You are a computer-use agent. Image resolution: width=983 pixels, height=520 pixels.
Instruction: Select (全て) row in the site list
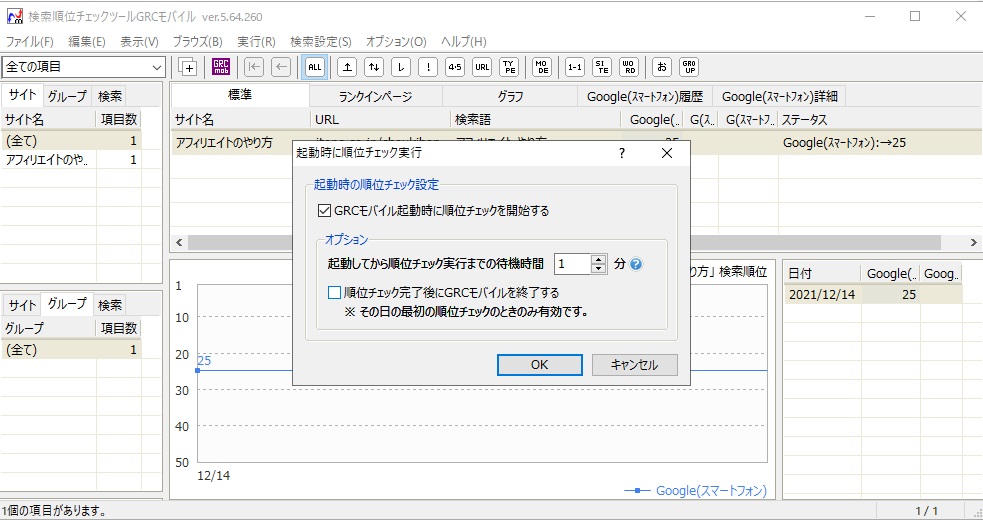tap(71, 141)
